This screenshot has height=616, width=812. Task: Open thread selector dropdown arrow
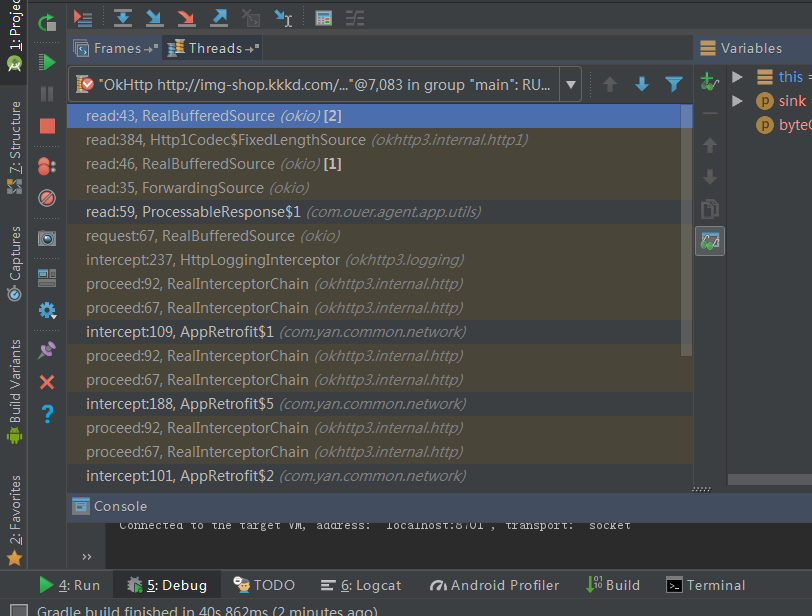pyautogui.click(x=571, y=84)
